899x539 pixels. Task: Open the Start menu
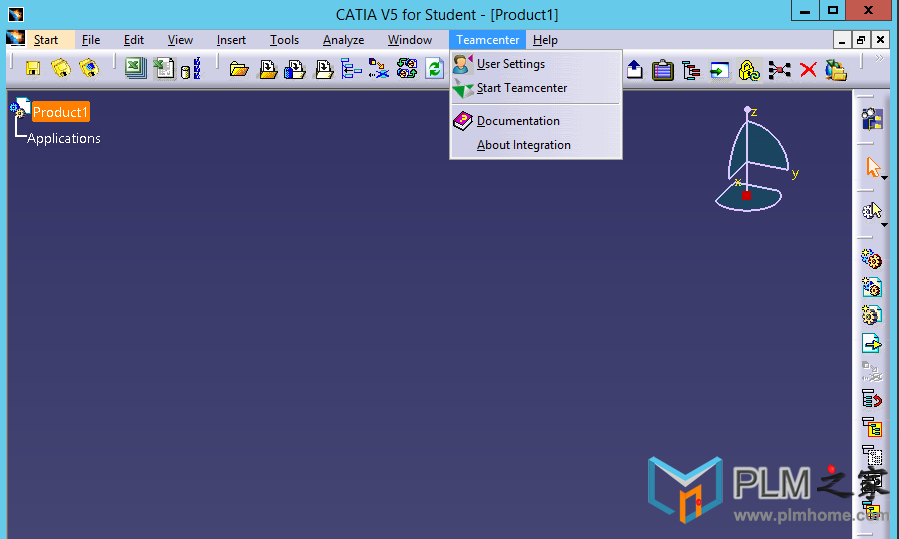tap(46, 40)
